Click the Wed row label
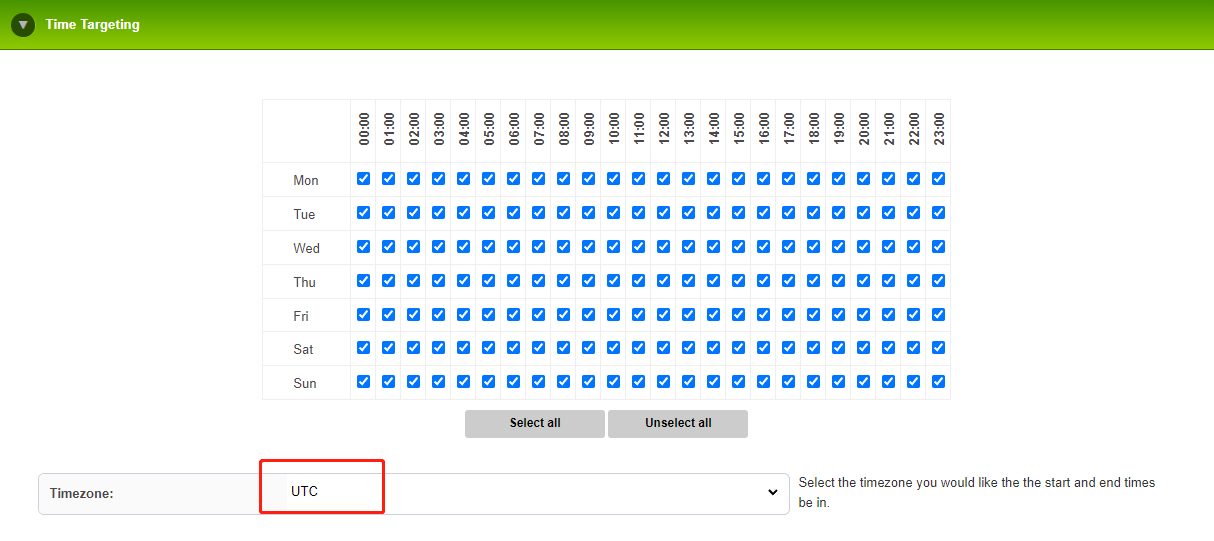Viewport: 1214px width, 541px height. pos(306,248)
